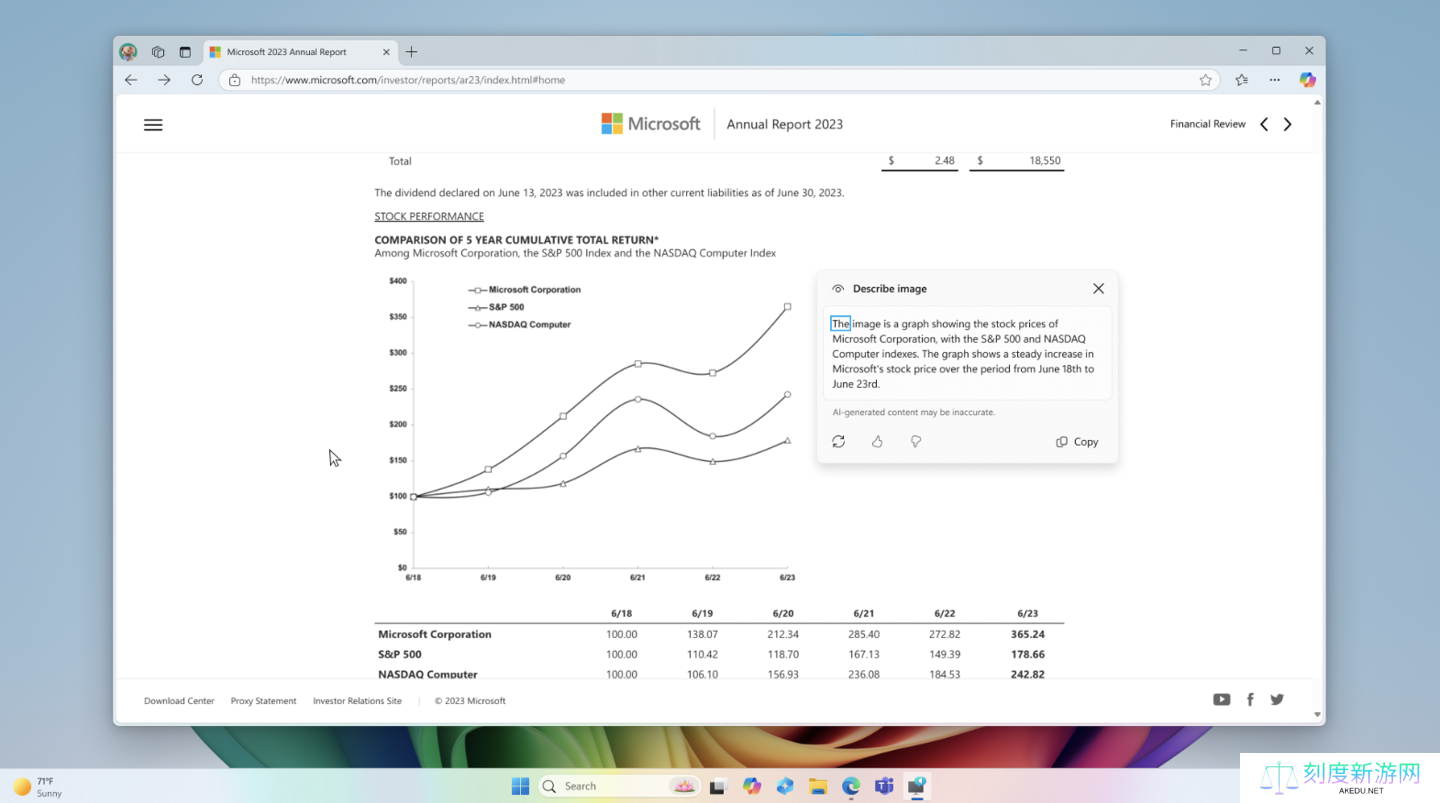Click the 178.66 value in table

click(1028, 654)
